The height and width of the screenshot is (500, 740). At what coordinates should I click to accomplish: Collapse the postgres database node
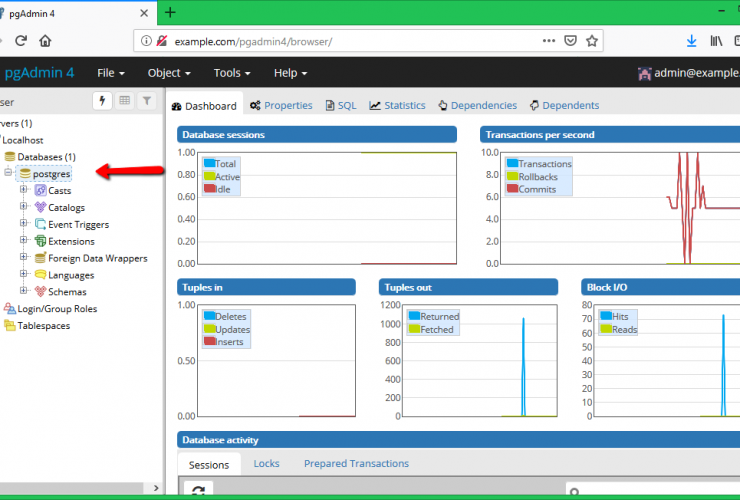tap(8, 173)
